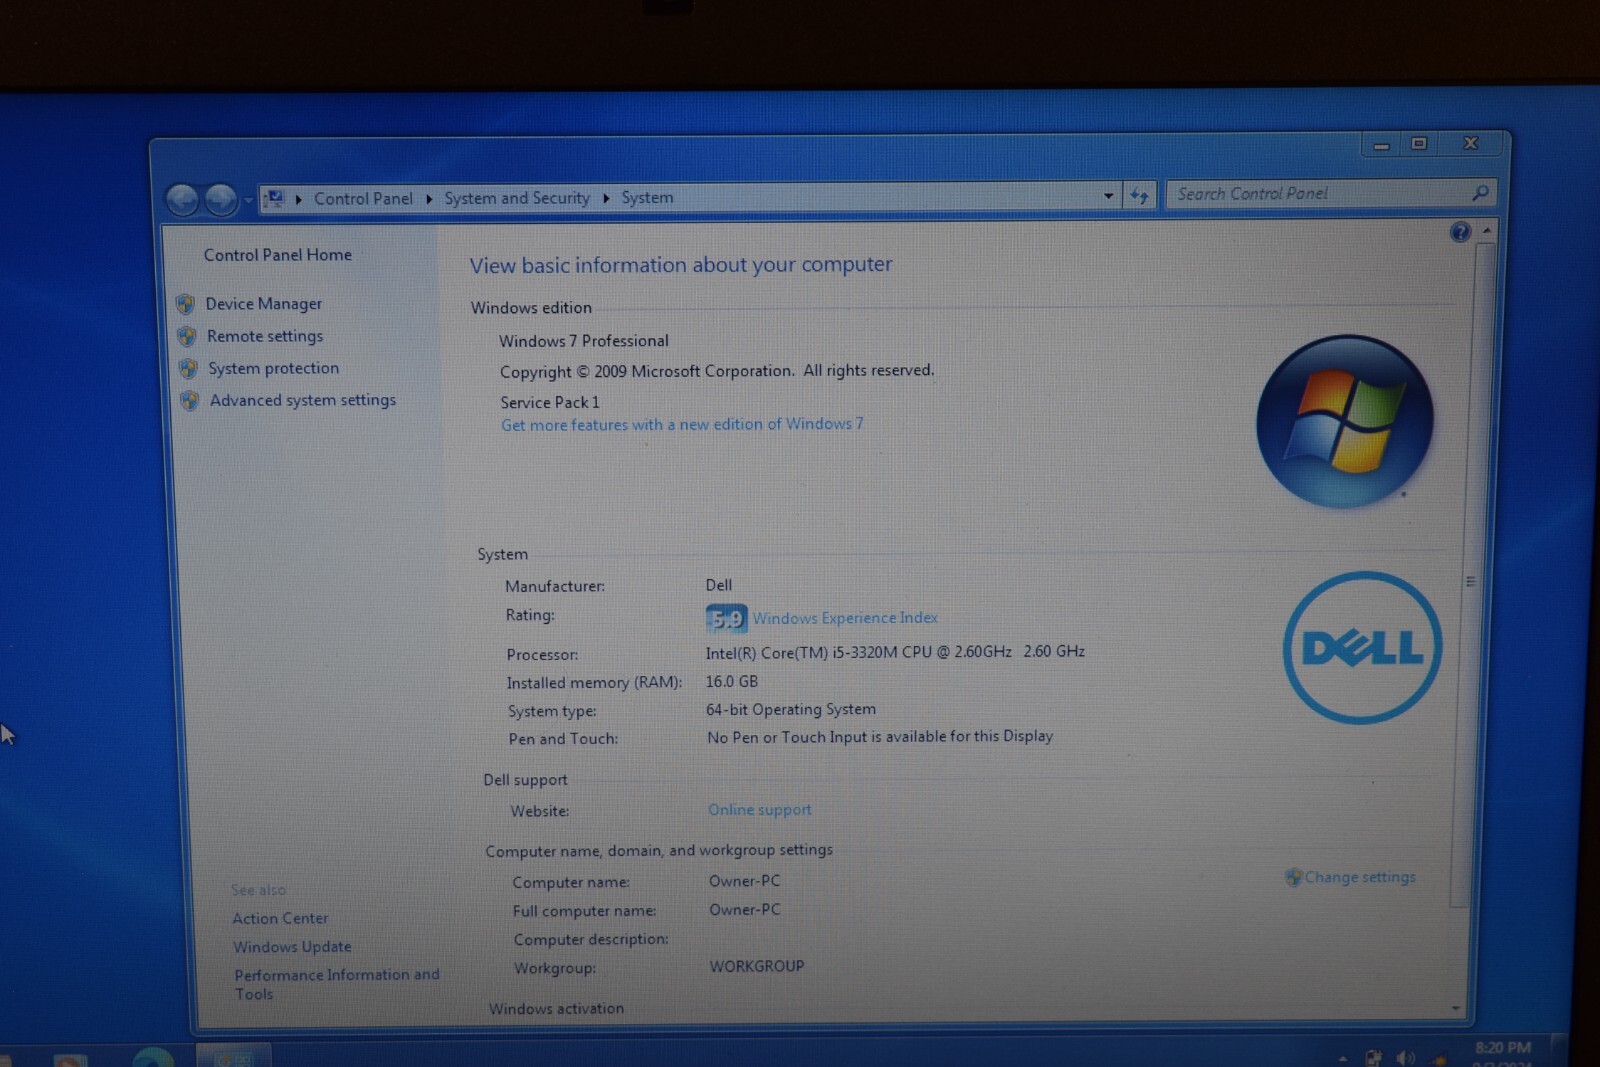Open Remote settings
This screenshot has height=1067, width=1600.
coord(265,336)
